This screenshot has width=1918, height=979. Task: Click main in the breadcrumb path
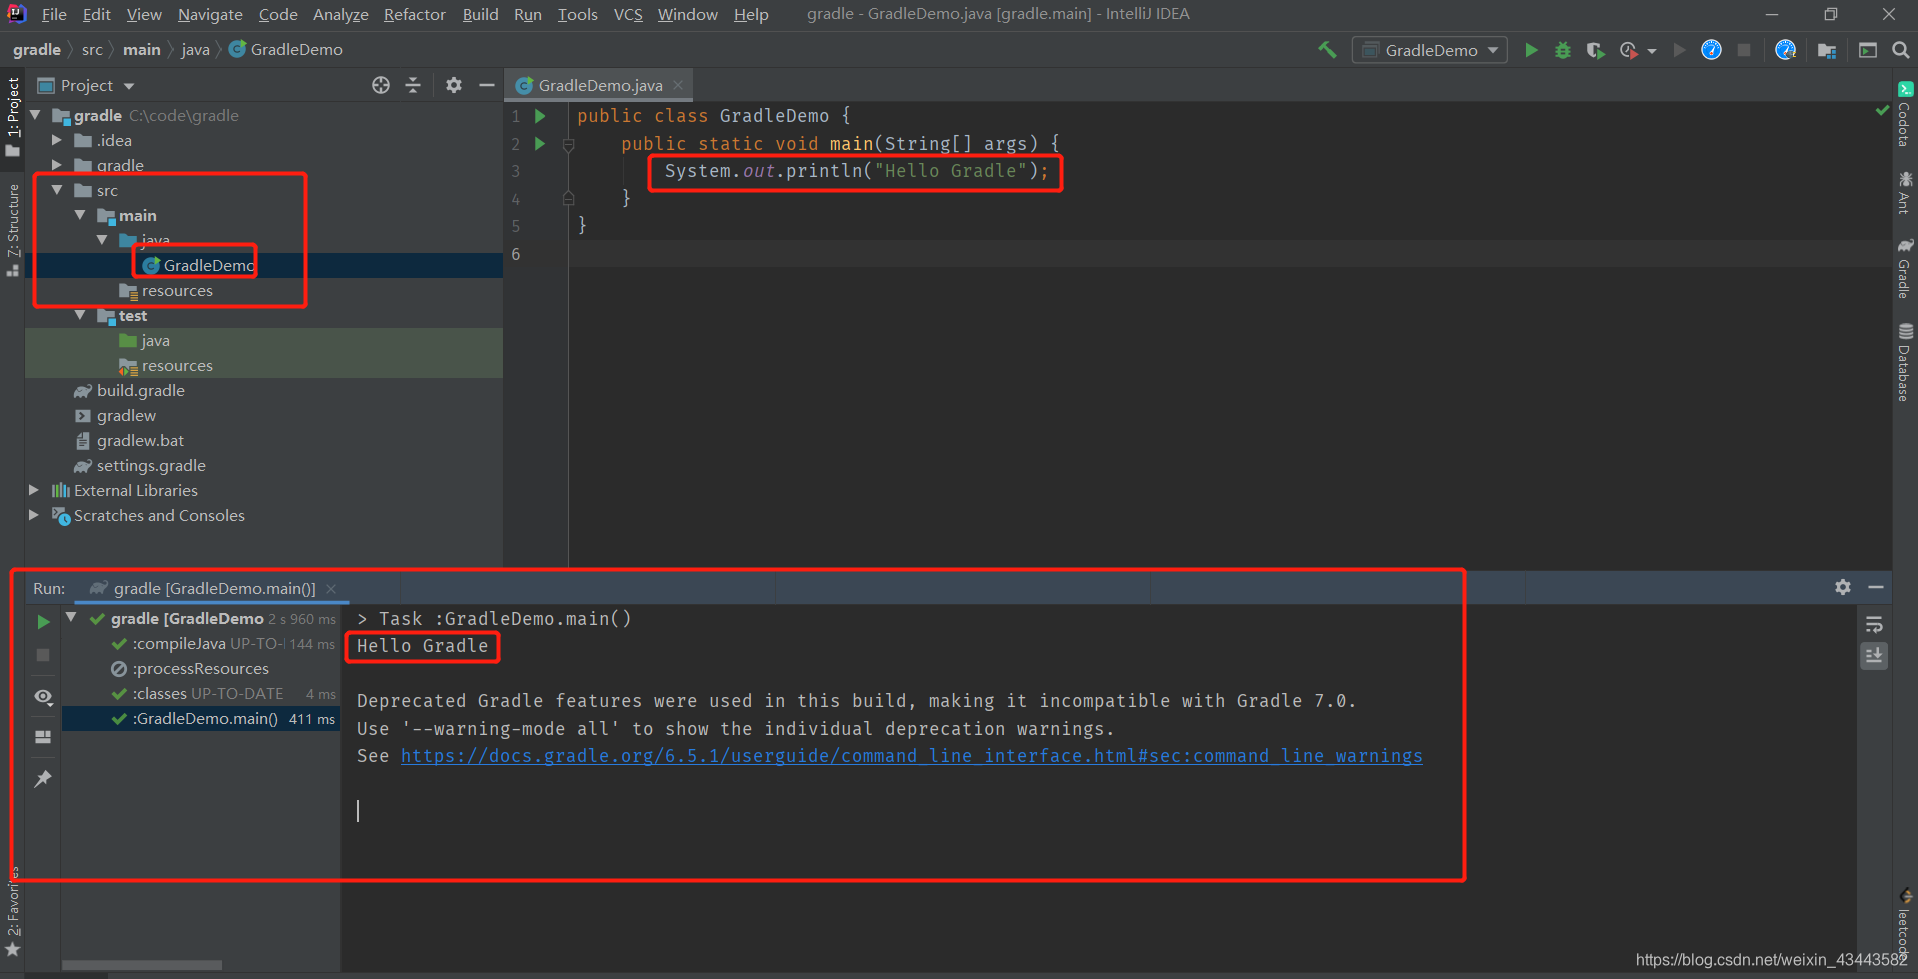pyautogui.click(x=141, y=49)
